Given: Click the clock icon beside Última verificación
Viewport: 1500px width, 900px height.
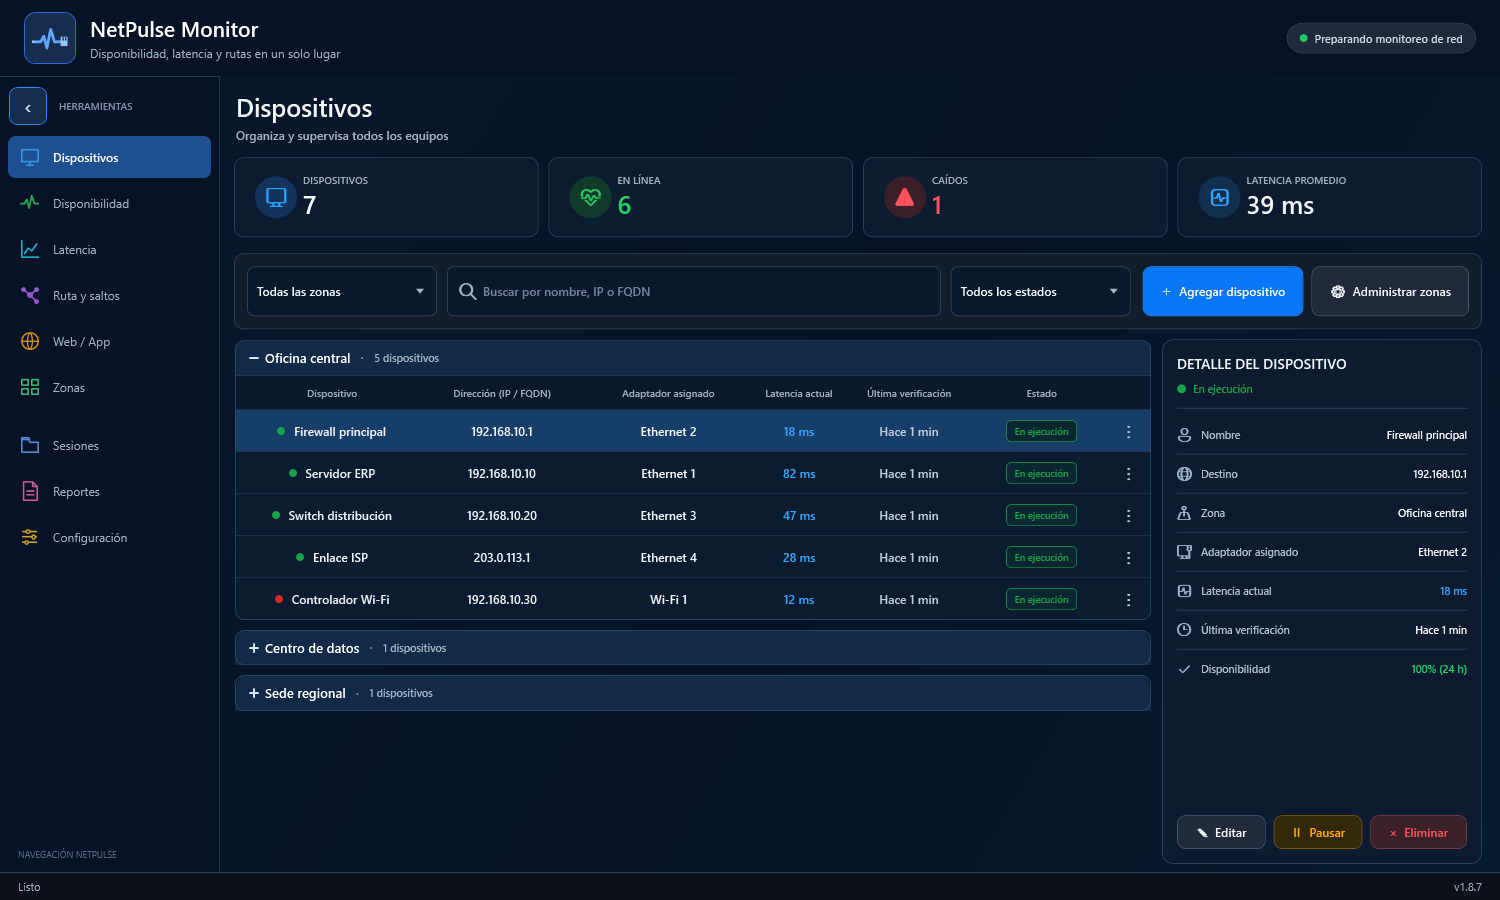Looking at the screenshot, I should pyautogui.click(x=1184, y=630).
